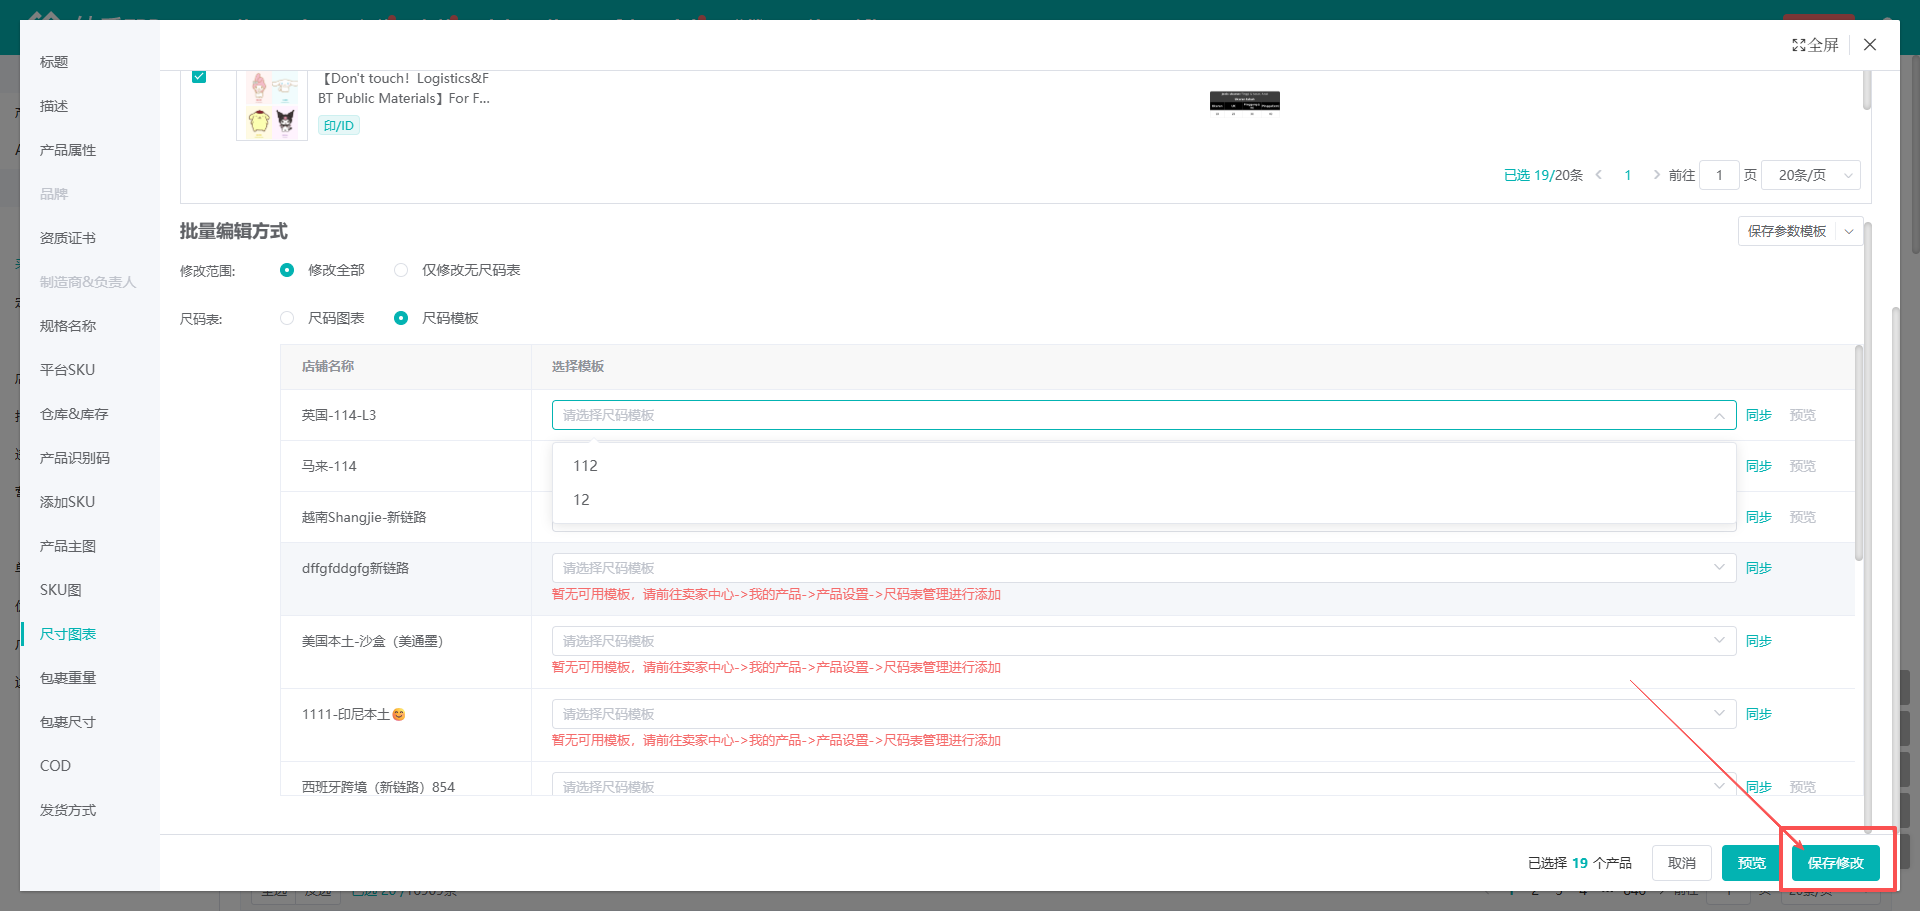This screenshot has height=911, width=1920.
Task: Click the product thumbnail image
Action: pyautogui.click(x=272, y=105)
